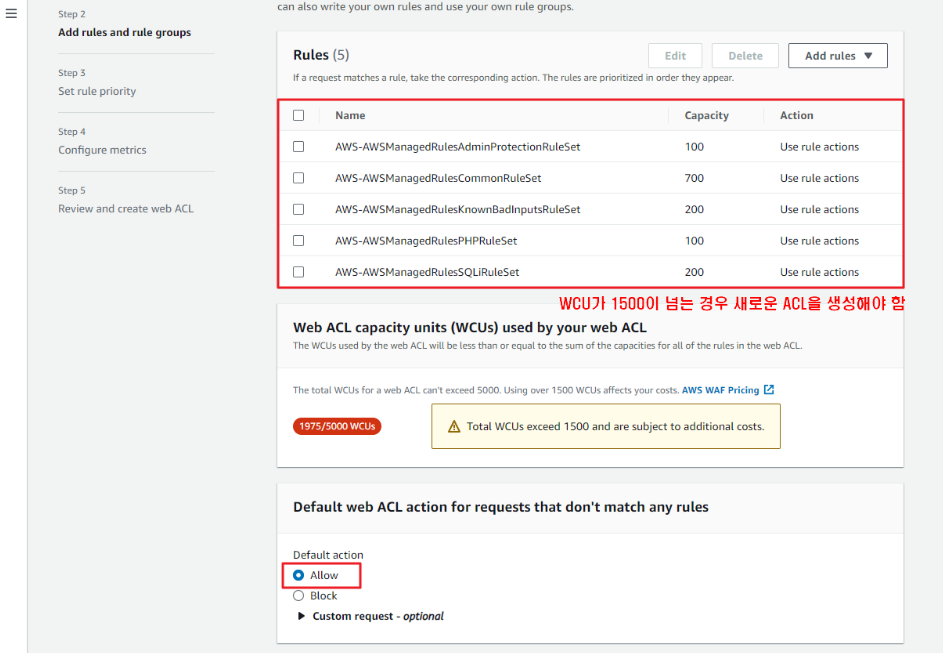Go to Step 5 Review and create web ACL
The height and width of the screenshot is (653, 943).
[126, 209]
